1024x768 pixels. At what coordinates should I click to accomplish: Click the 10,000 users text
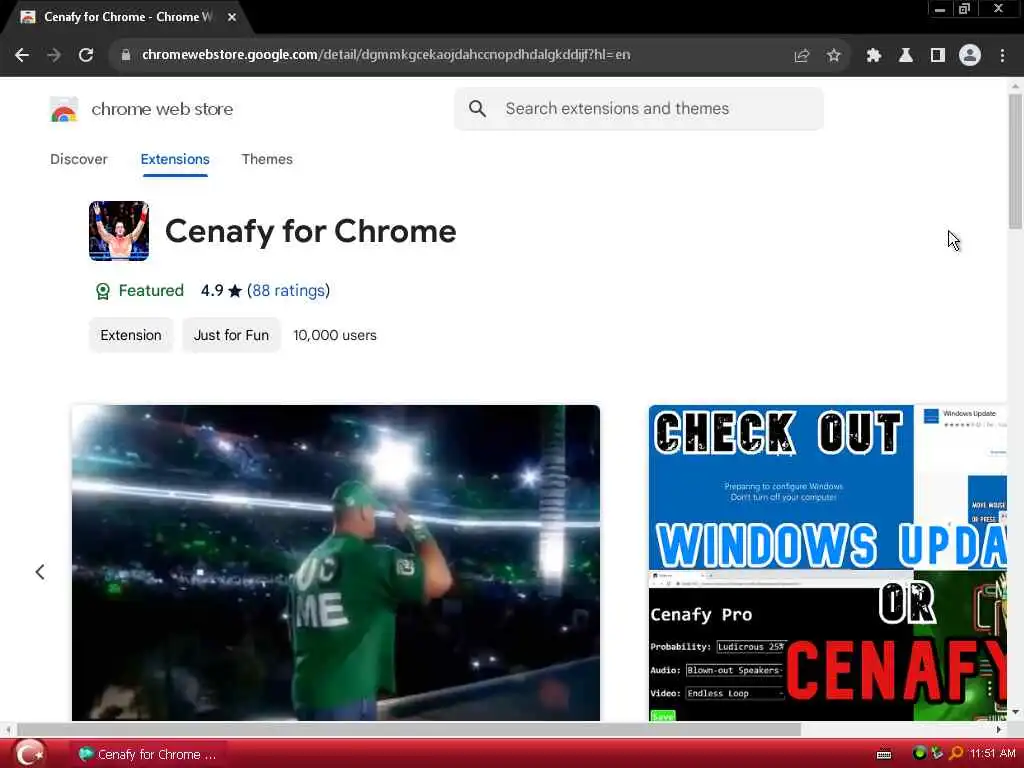pyautogui.click(x=335, y=335)
